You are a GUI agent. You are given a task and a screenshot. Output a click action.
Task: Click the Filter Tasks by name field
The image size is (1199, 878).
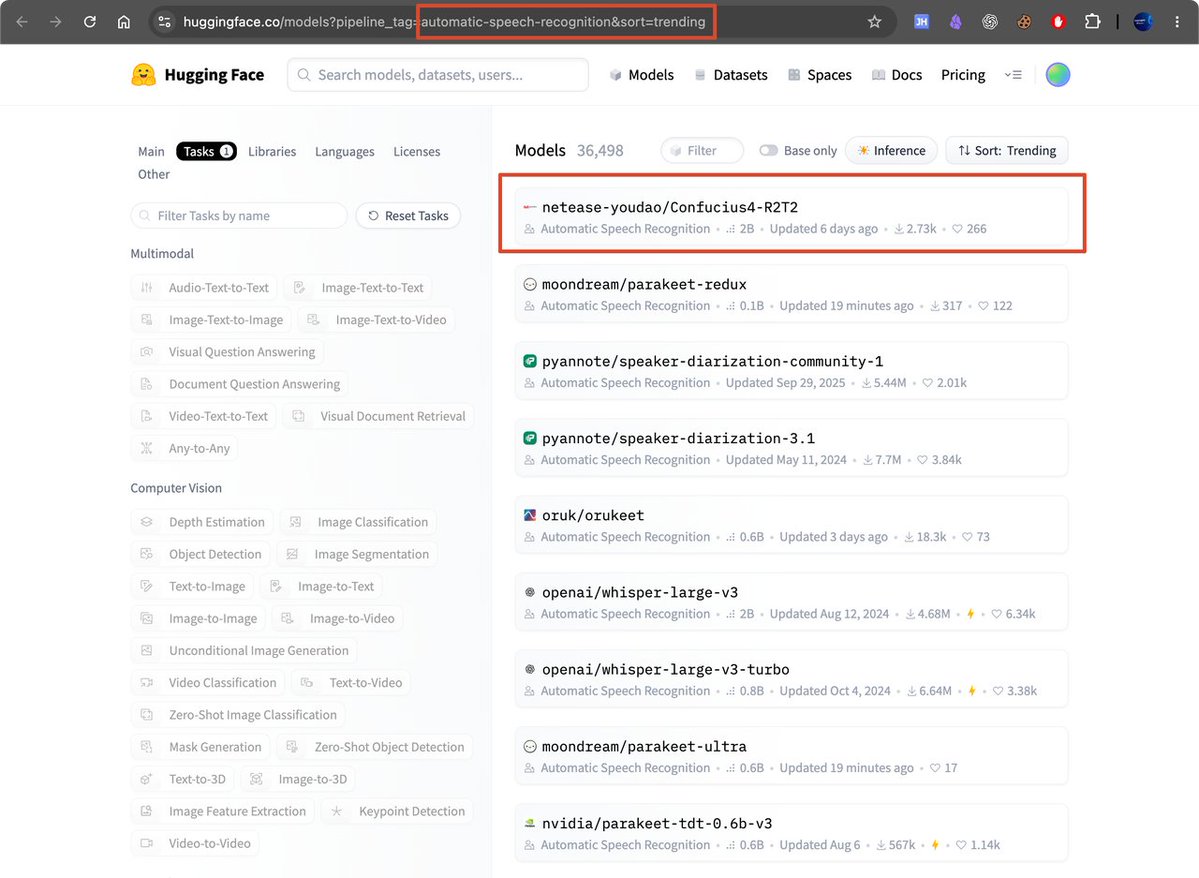[239, 216]
